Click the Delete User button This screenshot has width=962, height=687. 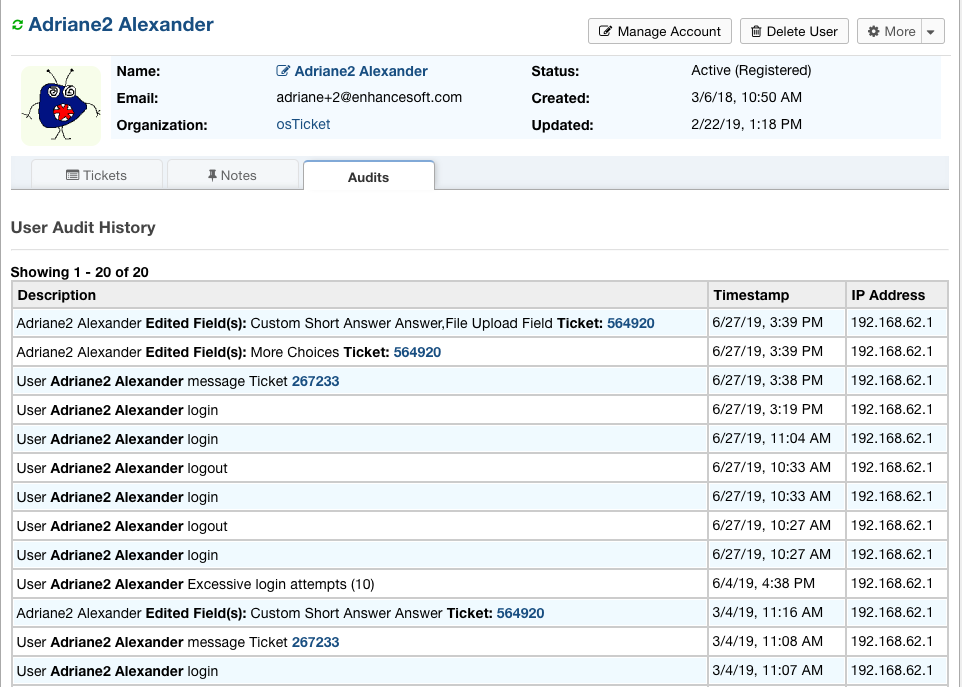[x=794, y=31]
